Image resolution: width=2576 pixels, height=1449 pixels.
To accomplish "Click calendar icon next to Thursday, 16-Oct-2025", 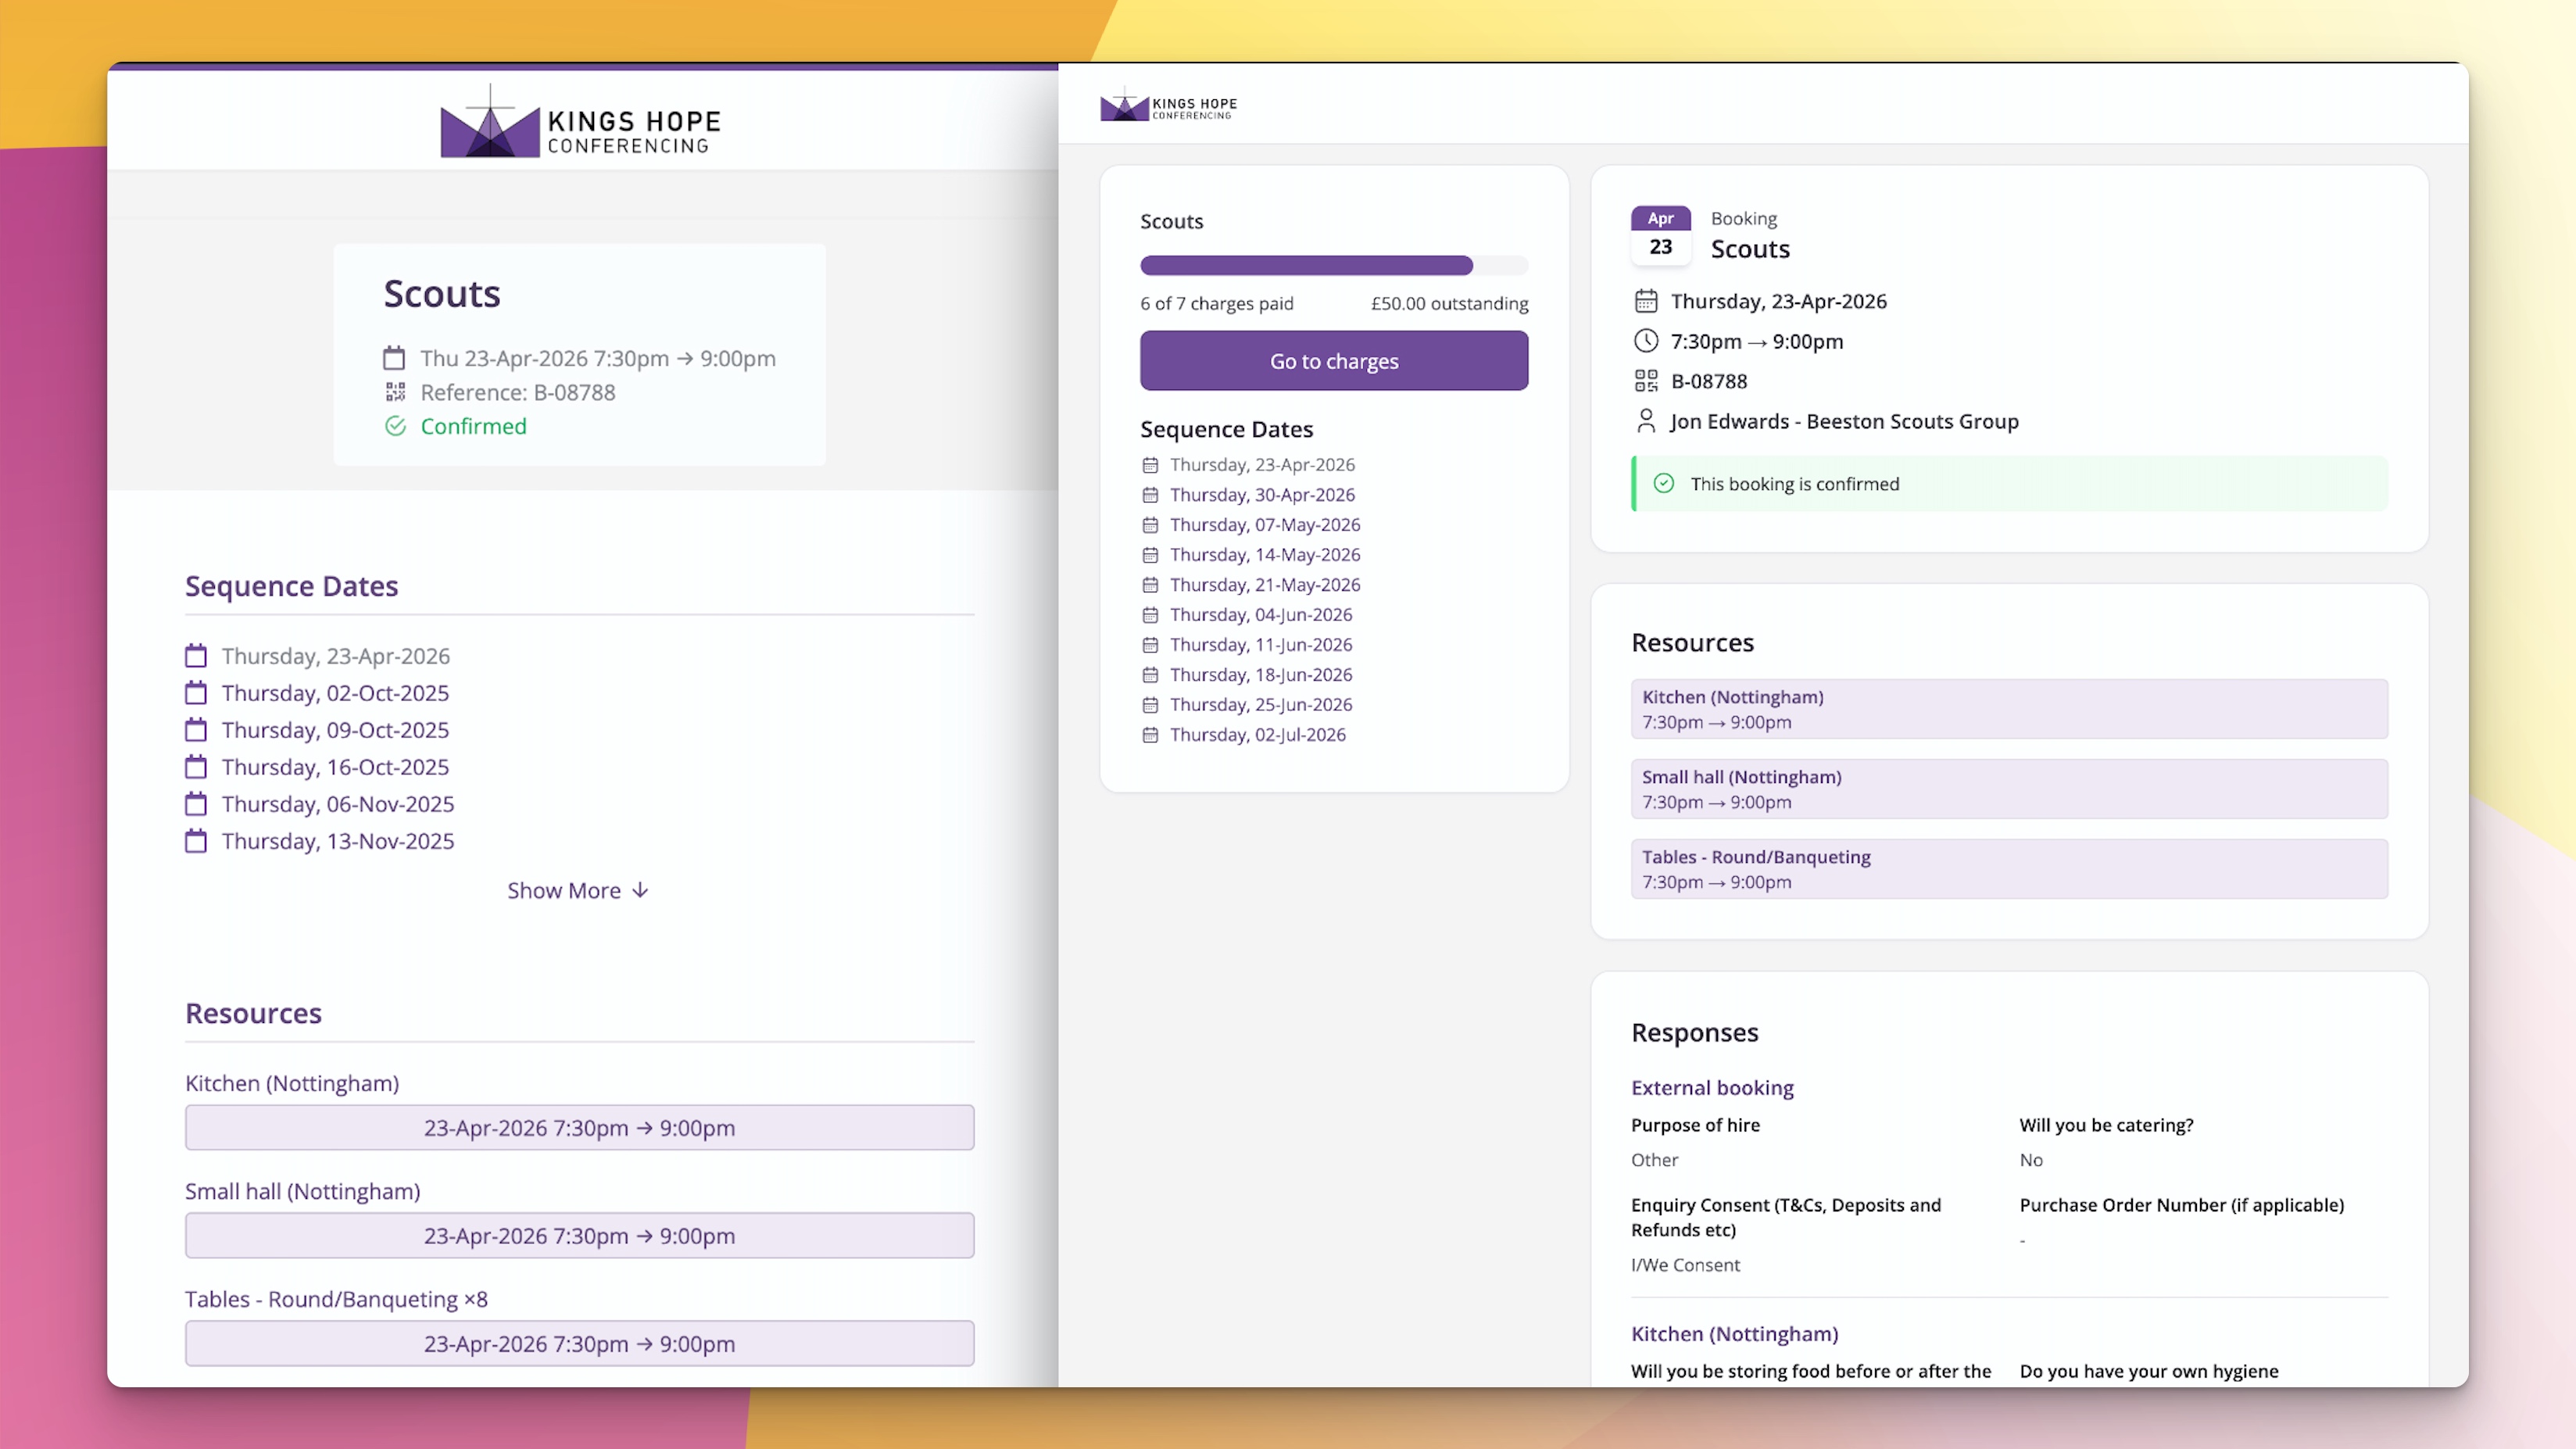I will pos(196,767).
